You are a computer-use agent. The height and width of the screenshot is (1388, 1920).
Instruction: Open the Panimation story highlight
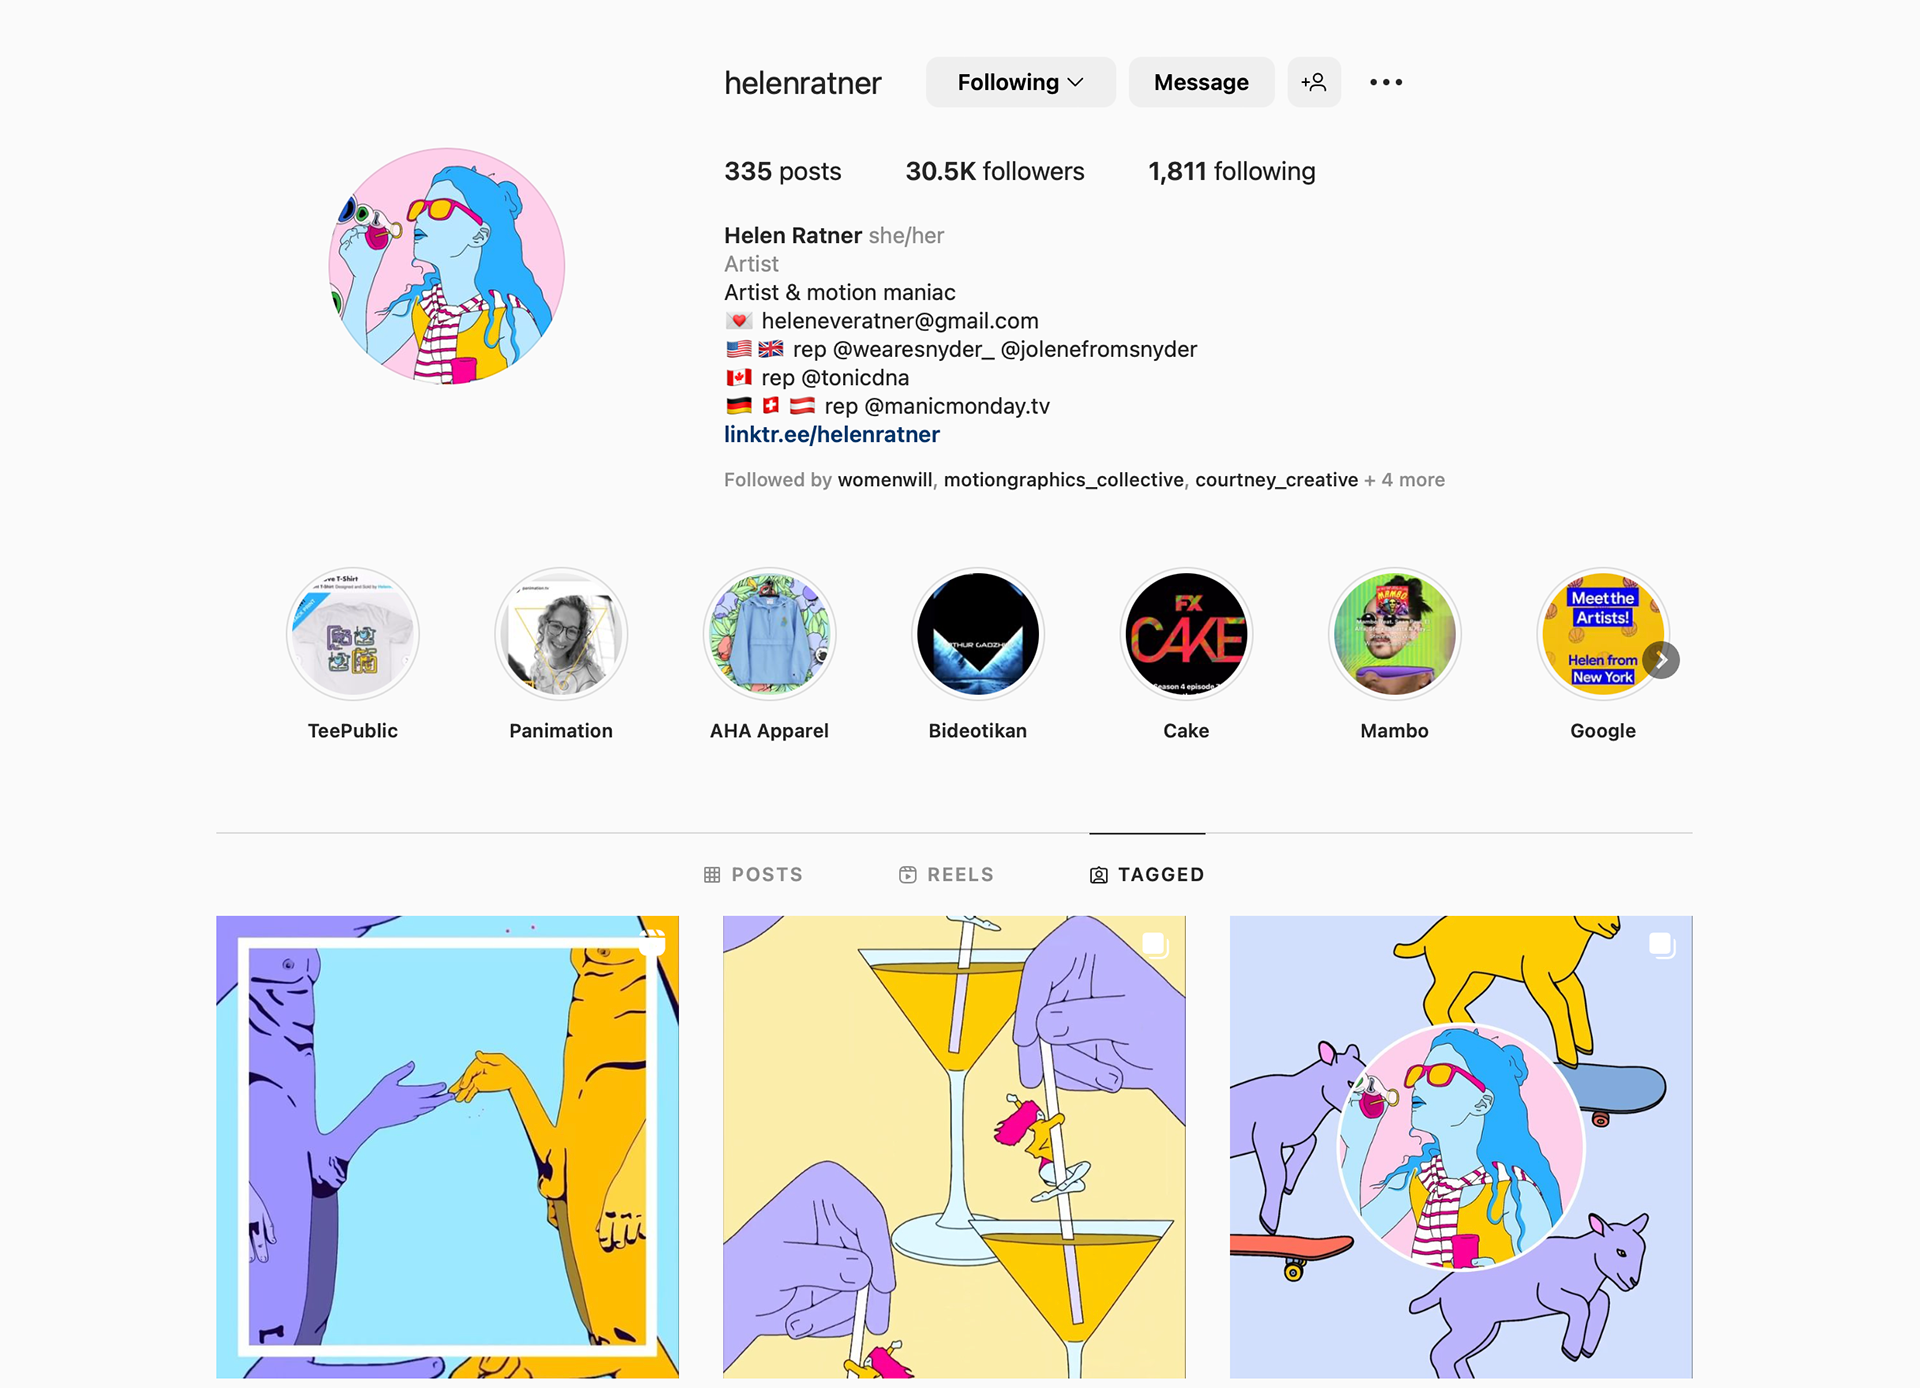pos(561,634)
